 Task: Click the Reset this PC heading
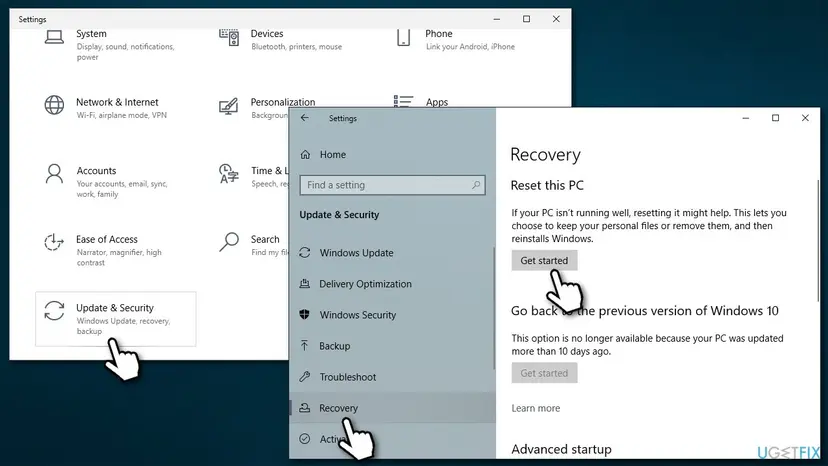tap(547, 185)
